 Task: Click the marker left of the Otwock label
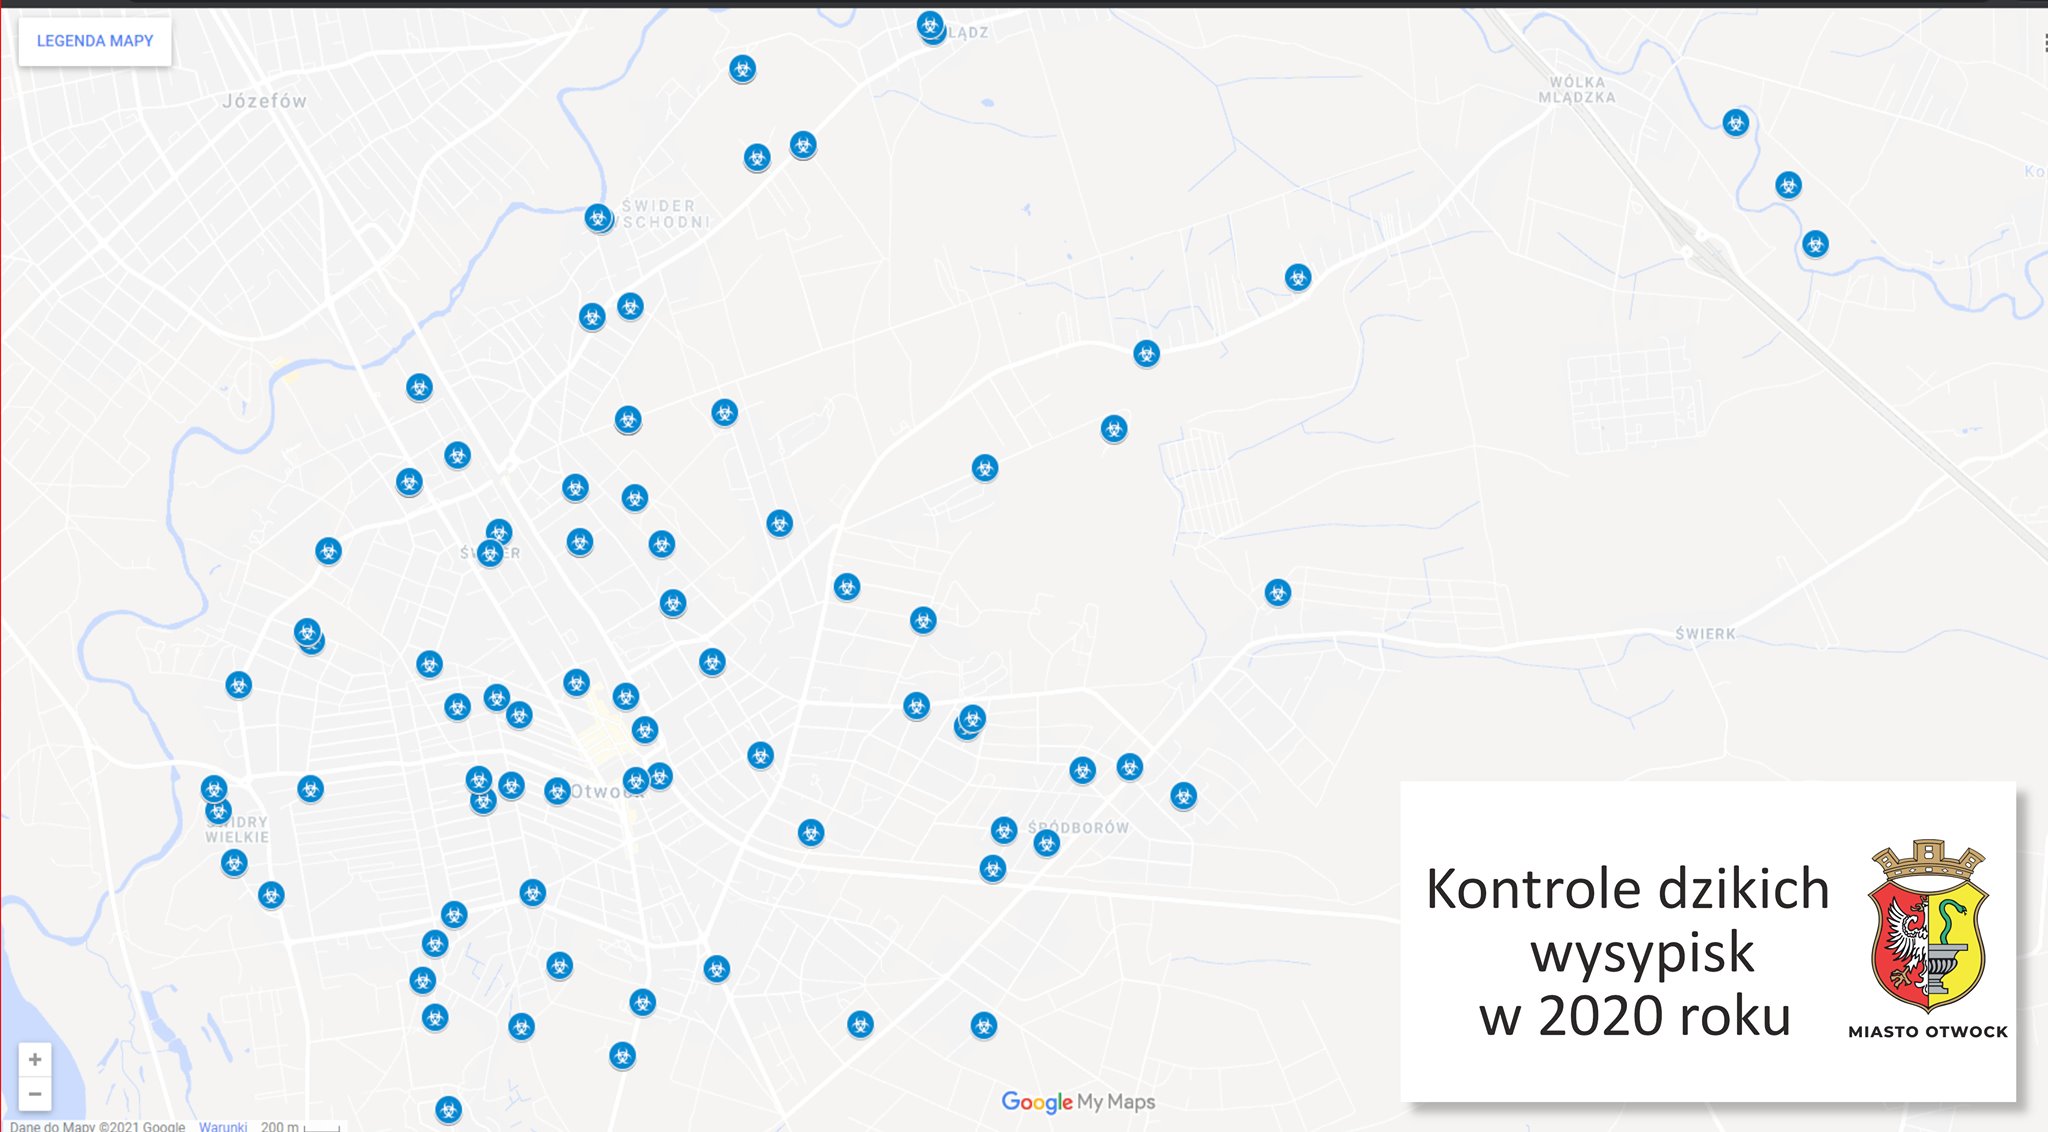(x=557, y=791)
